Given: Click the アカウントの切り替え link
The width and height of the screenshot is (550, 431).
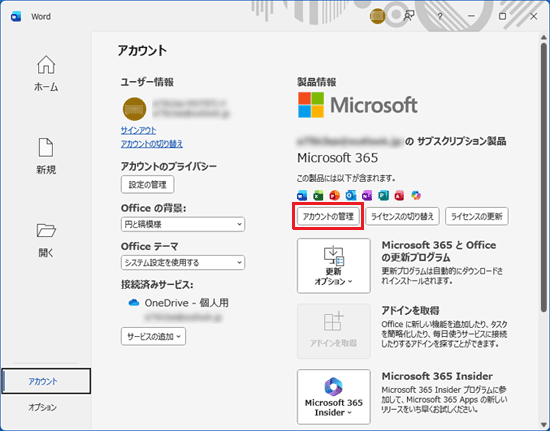Looking at the screenshot, I should pos(152,144).
